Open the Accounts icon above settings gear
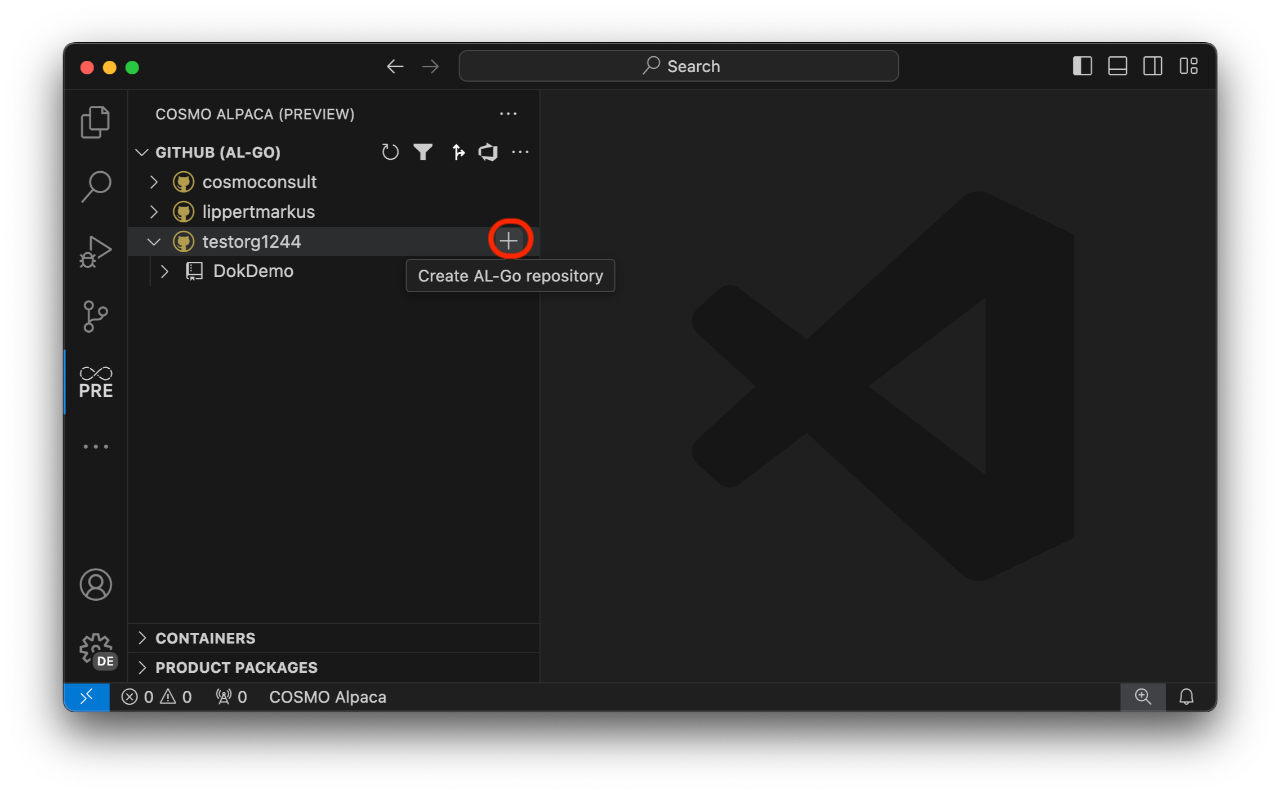Viewport: 1280px width, 795px height. [x=95, y=585]
